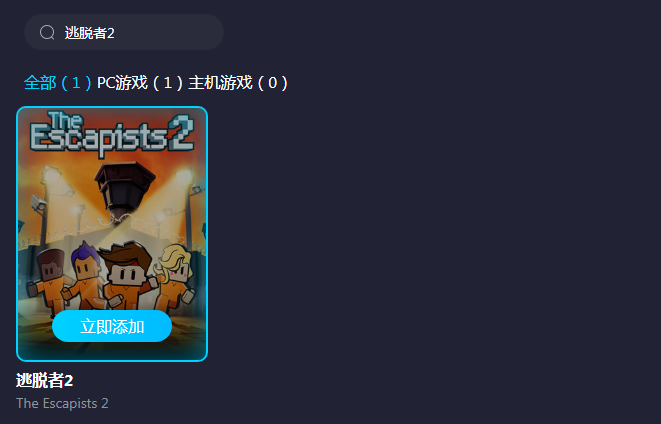The image size is (661, 424).
Task: Open The Escapists 2 game card thumbnail
Action: pyautogui.click(x=112, y=234)
